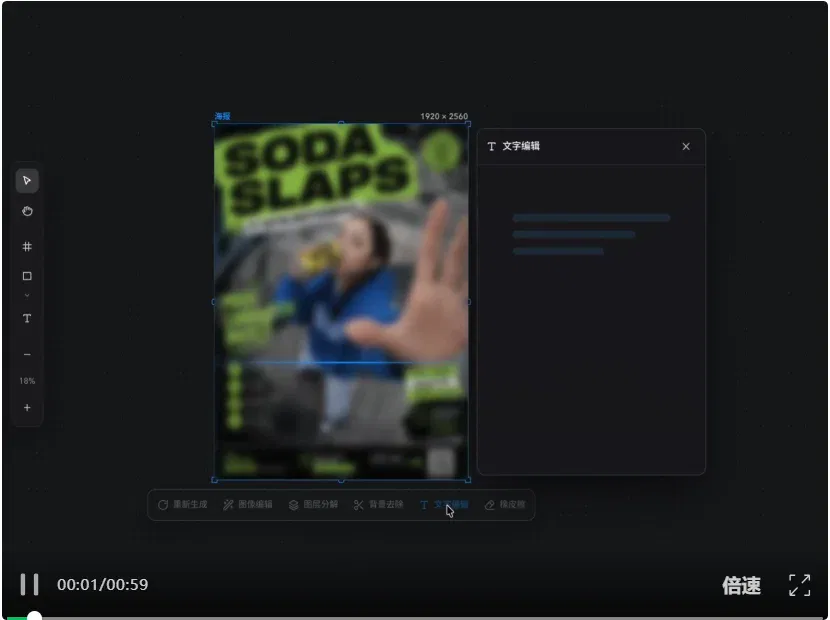Screen dimensions: 830x620
Task: Click the 00:01/00:59 time display
Action: click(x=103, y=585)
